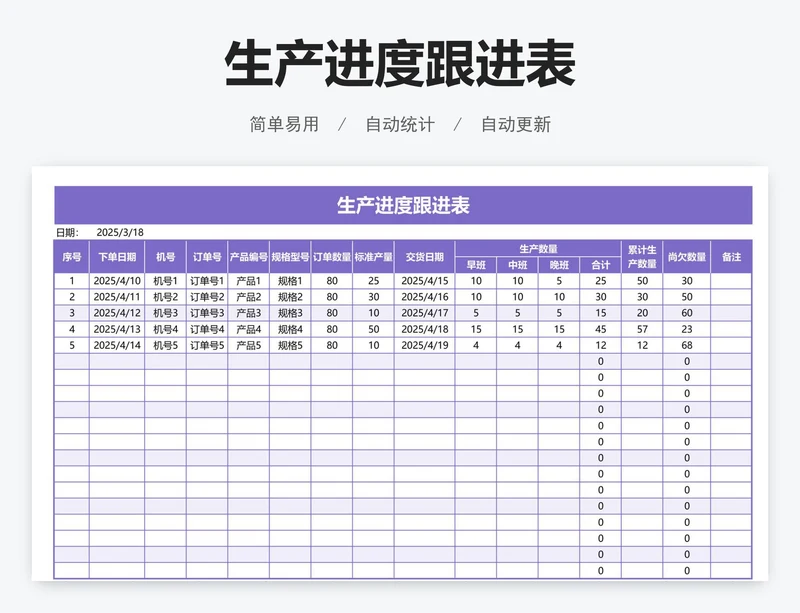
Task: Select the date value 2025/3/18
Action: pyautogui.click(x=120, y=232)
